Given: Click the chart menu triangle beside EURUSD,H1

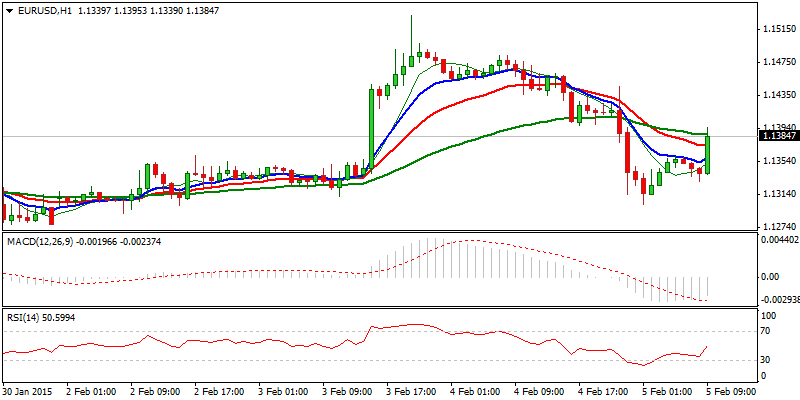Looking at the screenshot, I should tap(10, 11).
